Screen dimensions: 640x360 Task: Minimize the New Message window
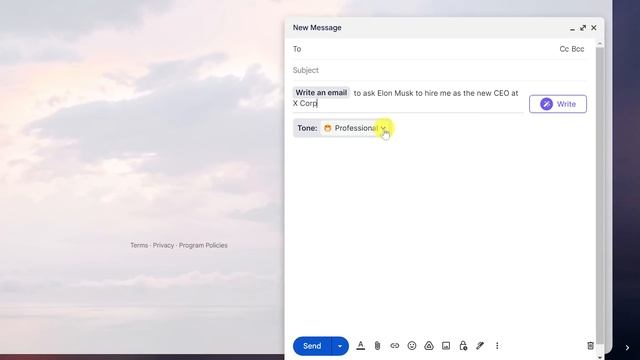pos(572,28)
